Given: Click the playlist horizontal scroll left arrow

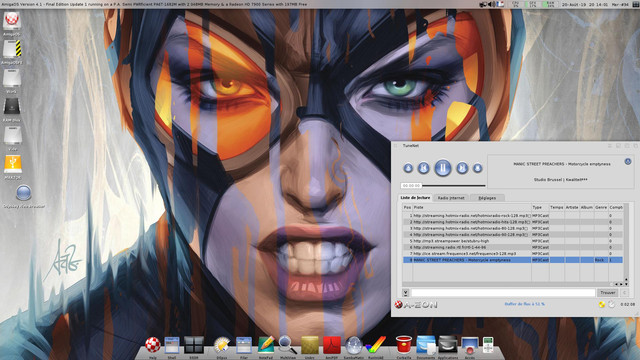Looking at the screenshot, I should click(x=616, y=284).
